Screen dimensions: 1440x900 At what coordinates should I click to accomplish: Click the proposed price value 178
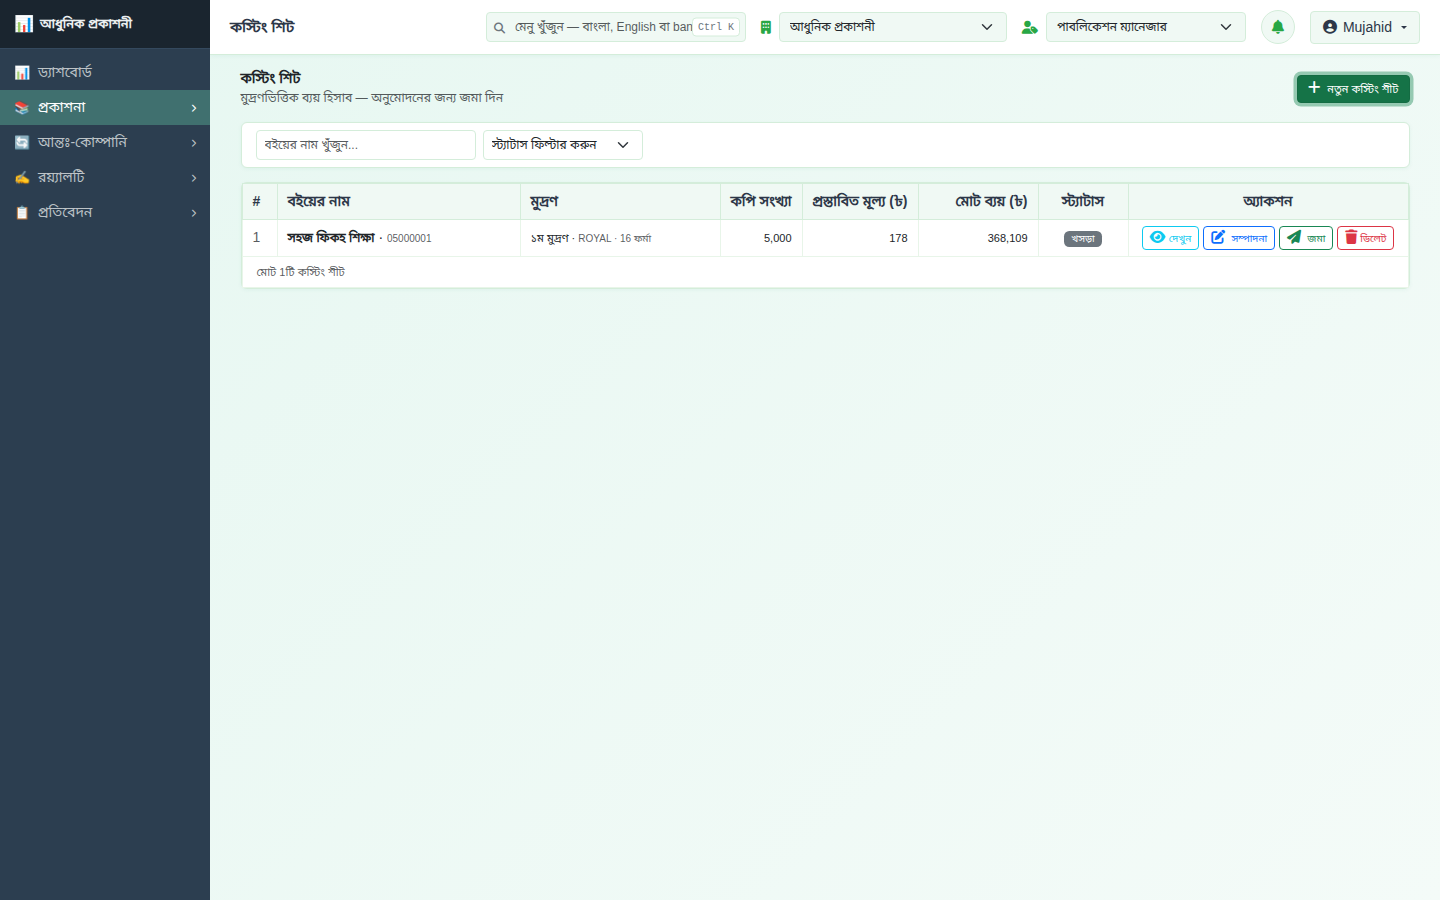[898, 238]
